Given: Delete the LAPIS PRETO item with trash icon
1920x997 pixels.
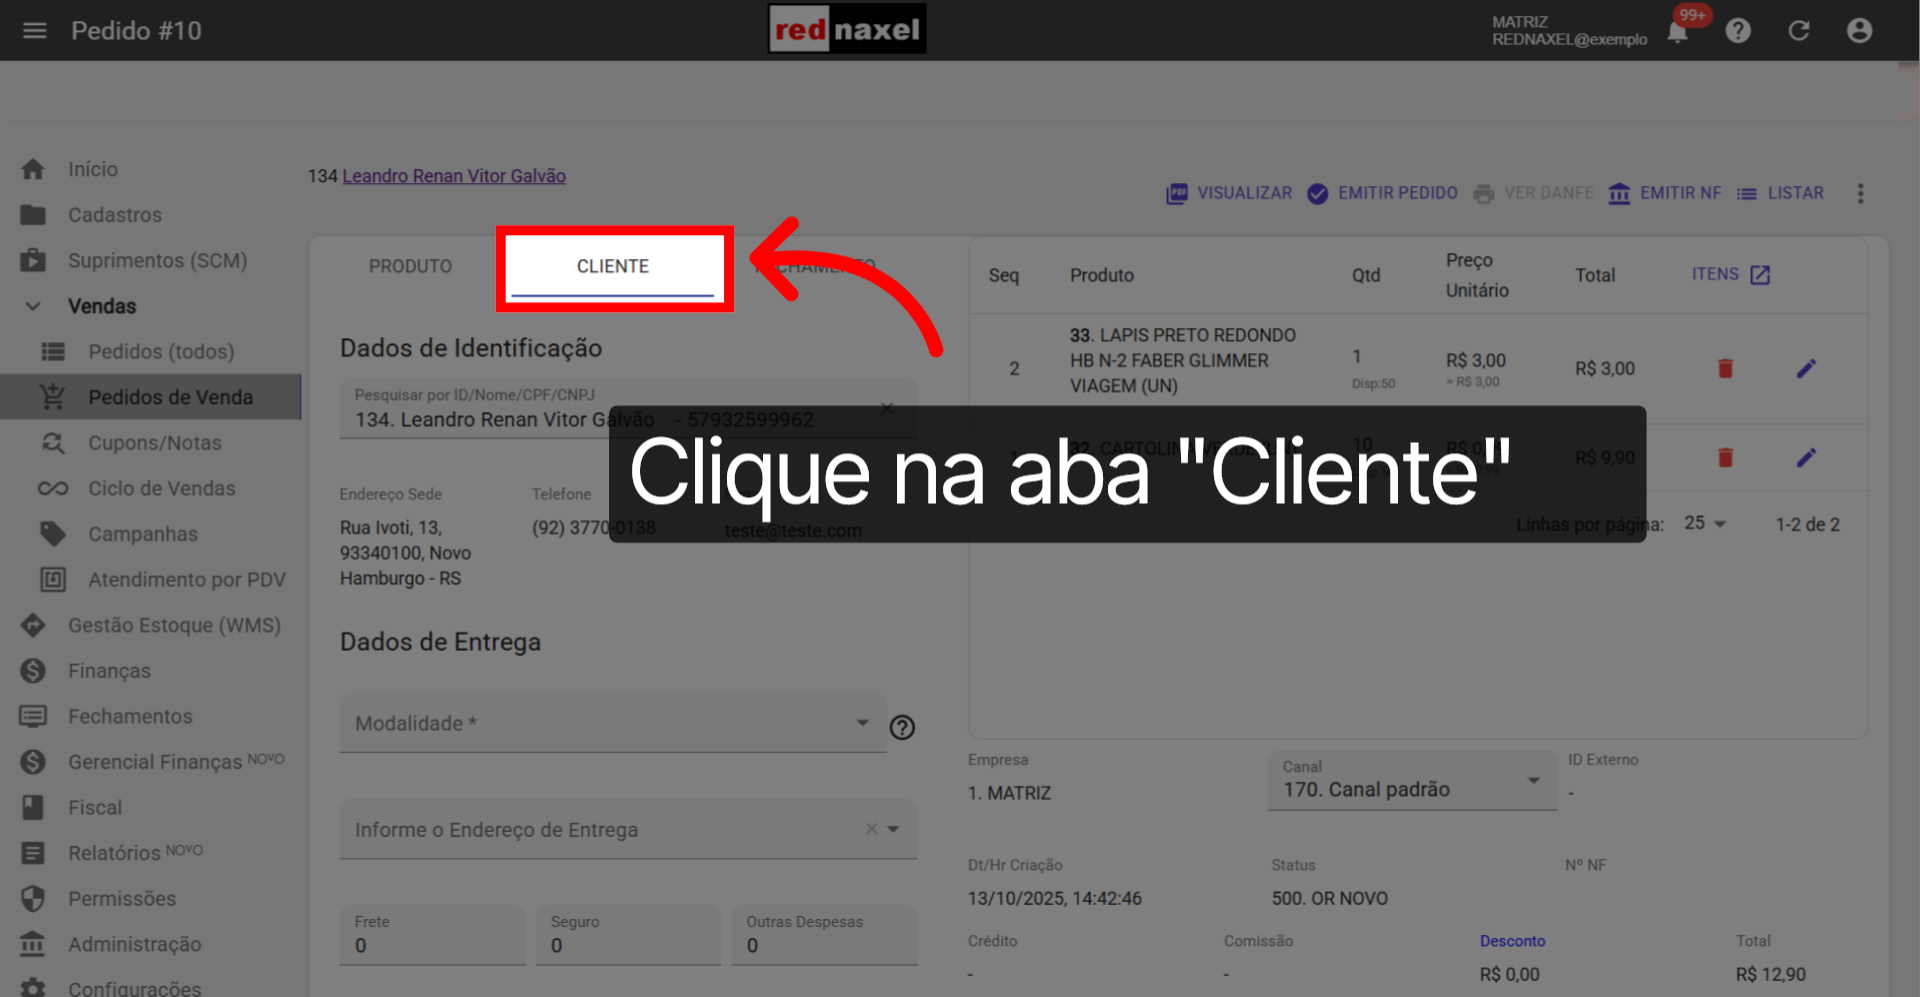Looking at the screenshot, I should [1725, 368].
